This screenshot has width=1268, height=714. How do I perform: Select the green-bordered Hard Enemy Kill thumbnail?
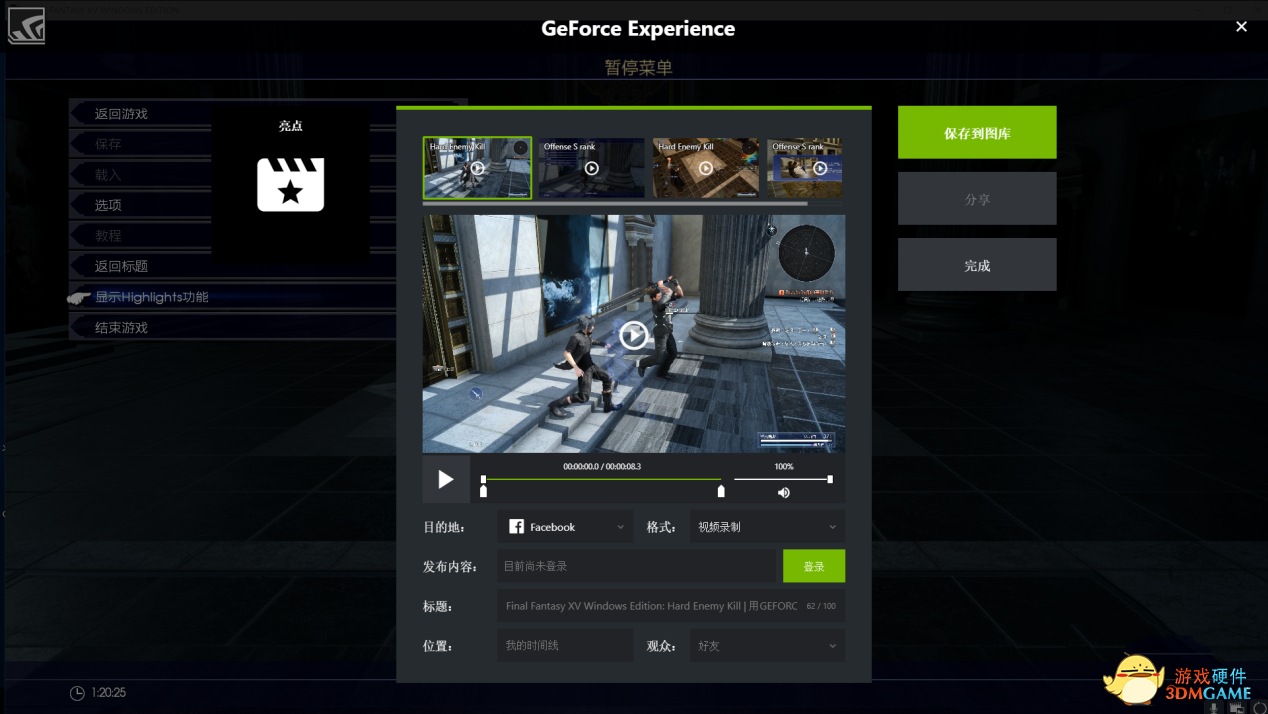click(x=477, y=168)
